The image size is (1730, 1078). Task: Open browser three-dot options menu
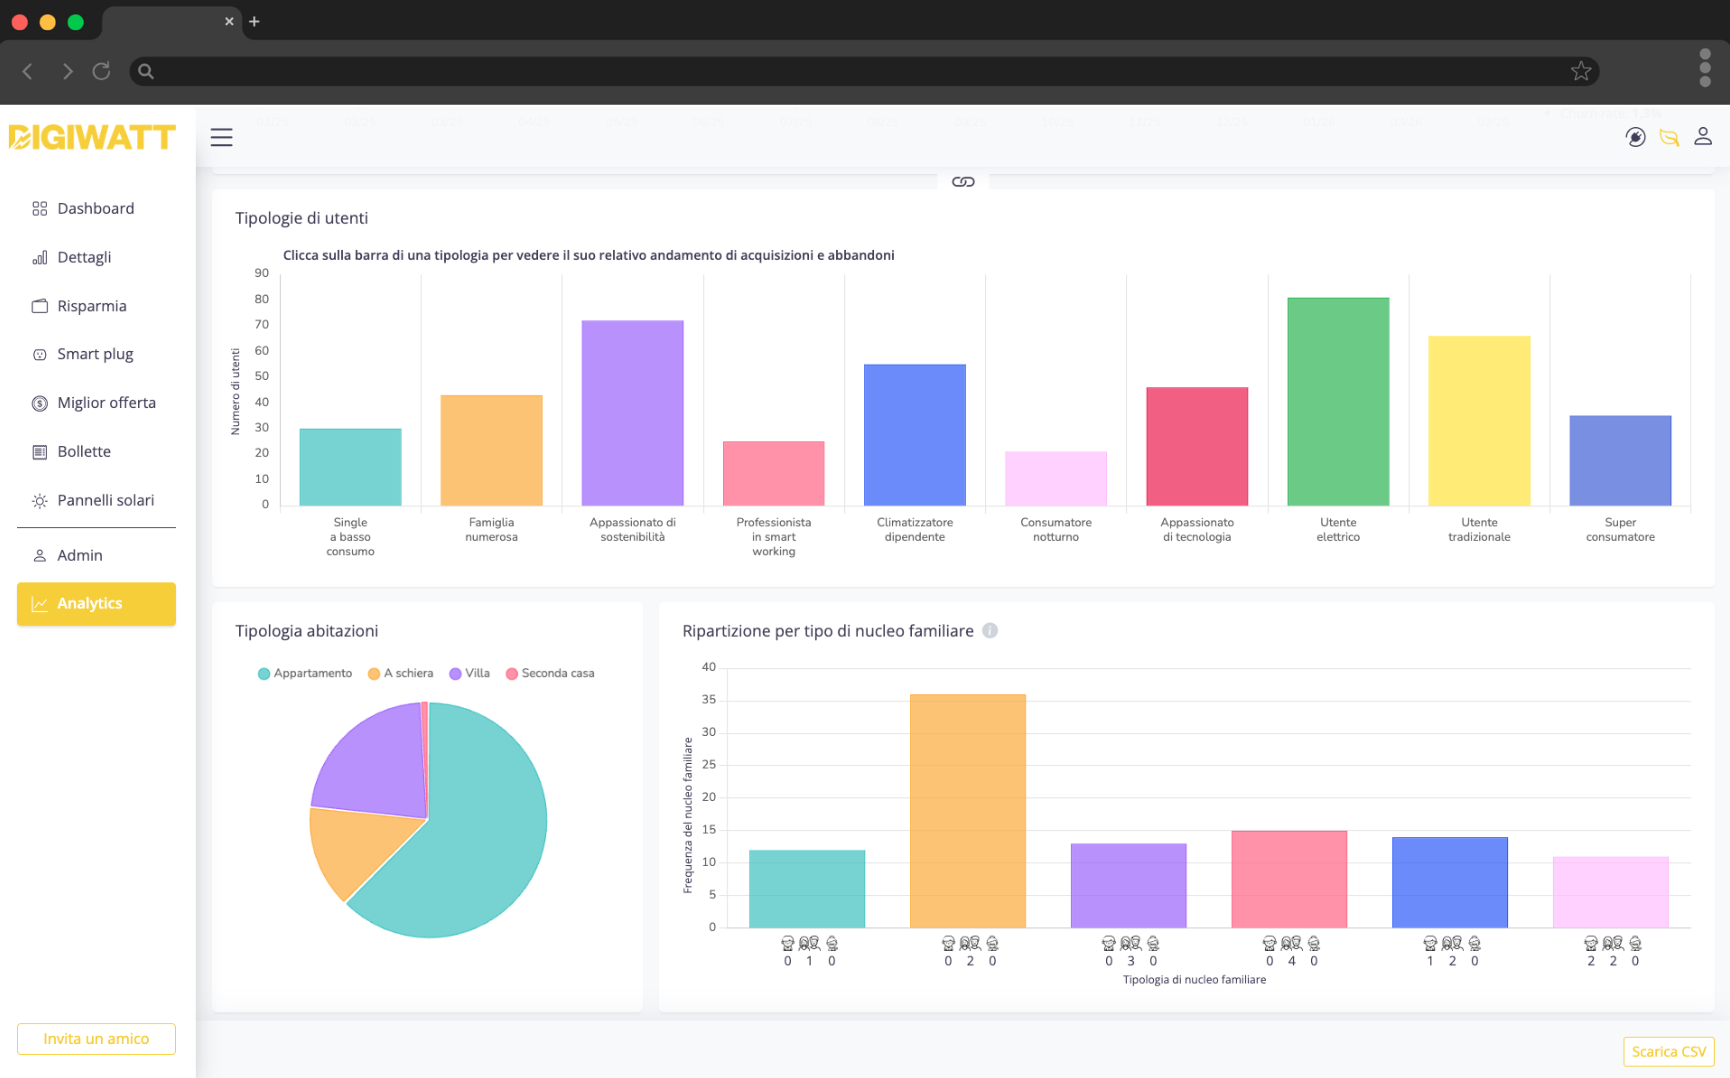pos(1704,69)
